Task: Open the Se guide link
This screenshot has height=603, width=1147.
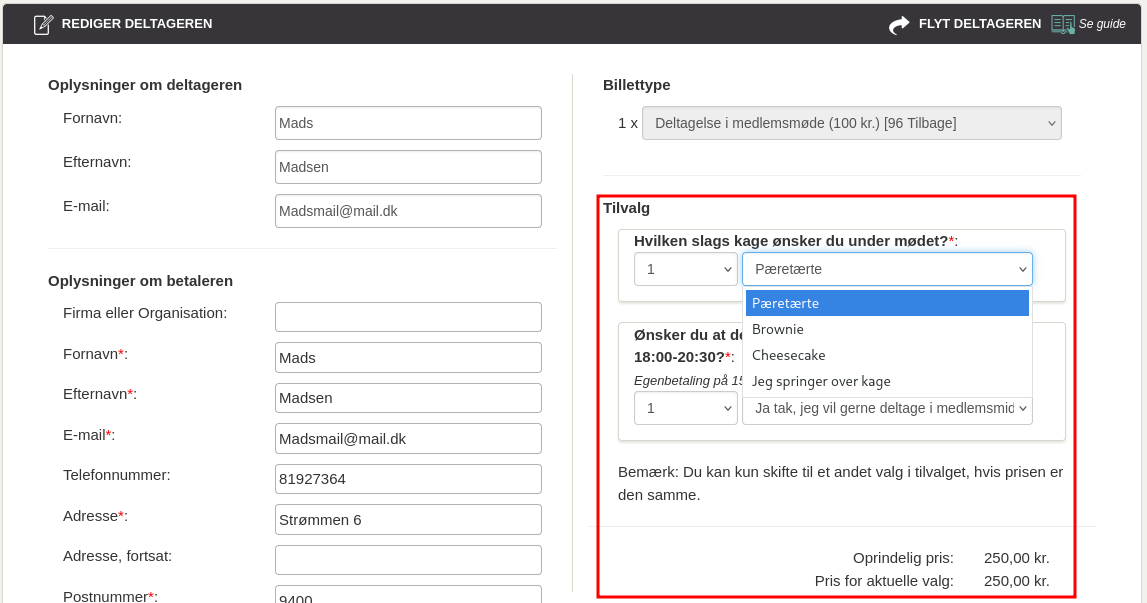Action: pos(1101,24)
